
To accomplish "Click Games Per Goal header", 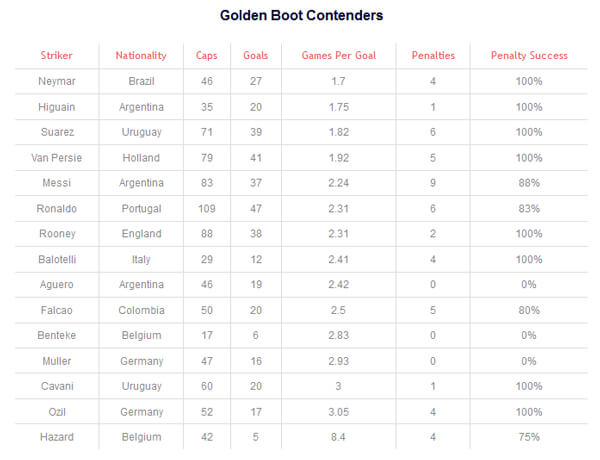I will 339,55.
